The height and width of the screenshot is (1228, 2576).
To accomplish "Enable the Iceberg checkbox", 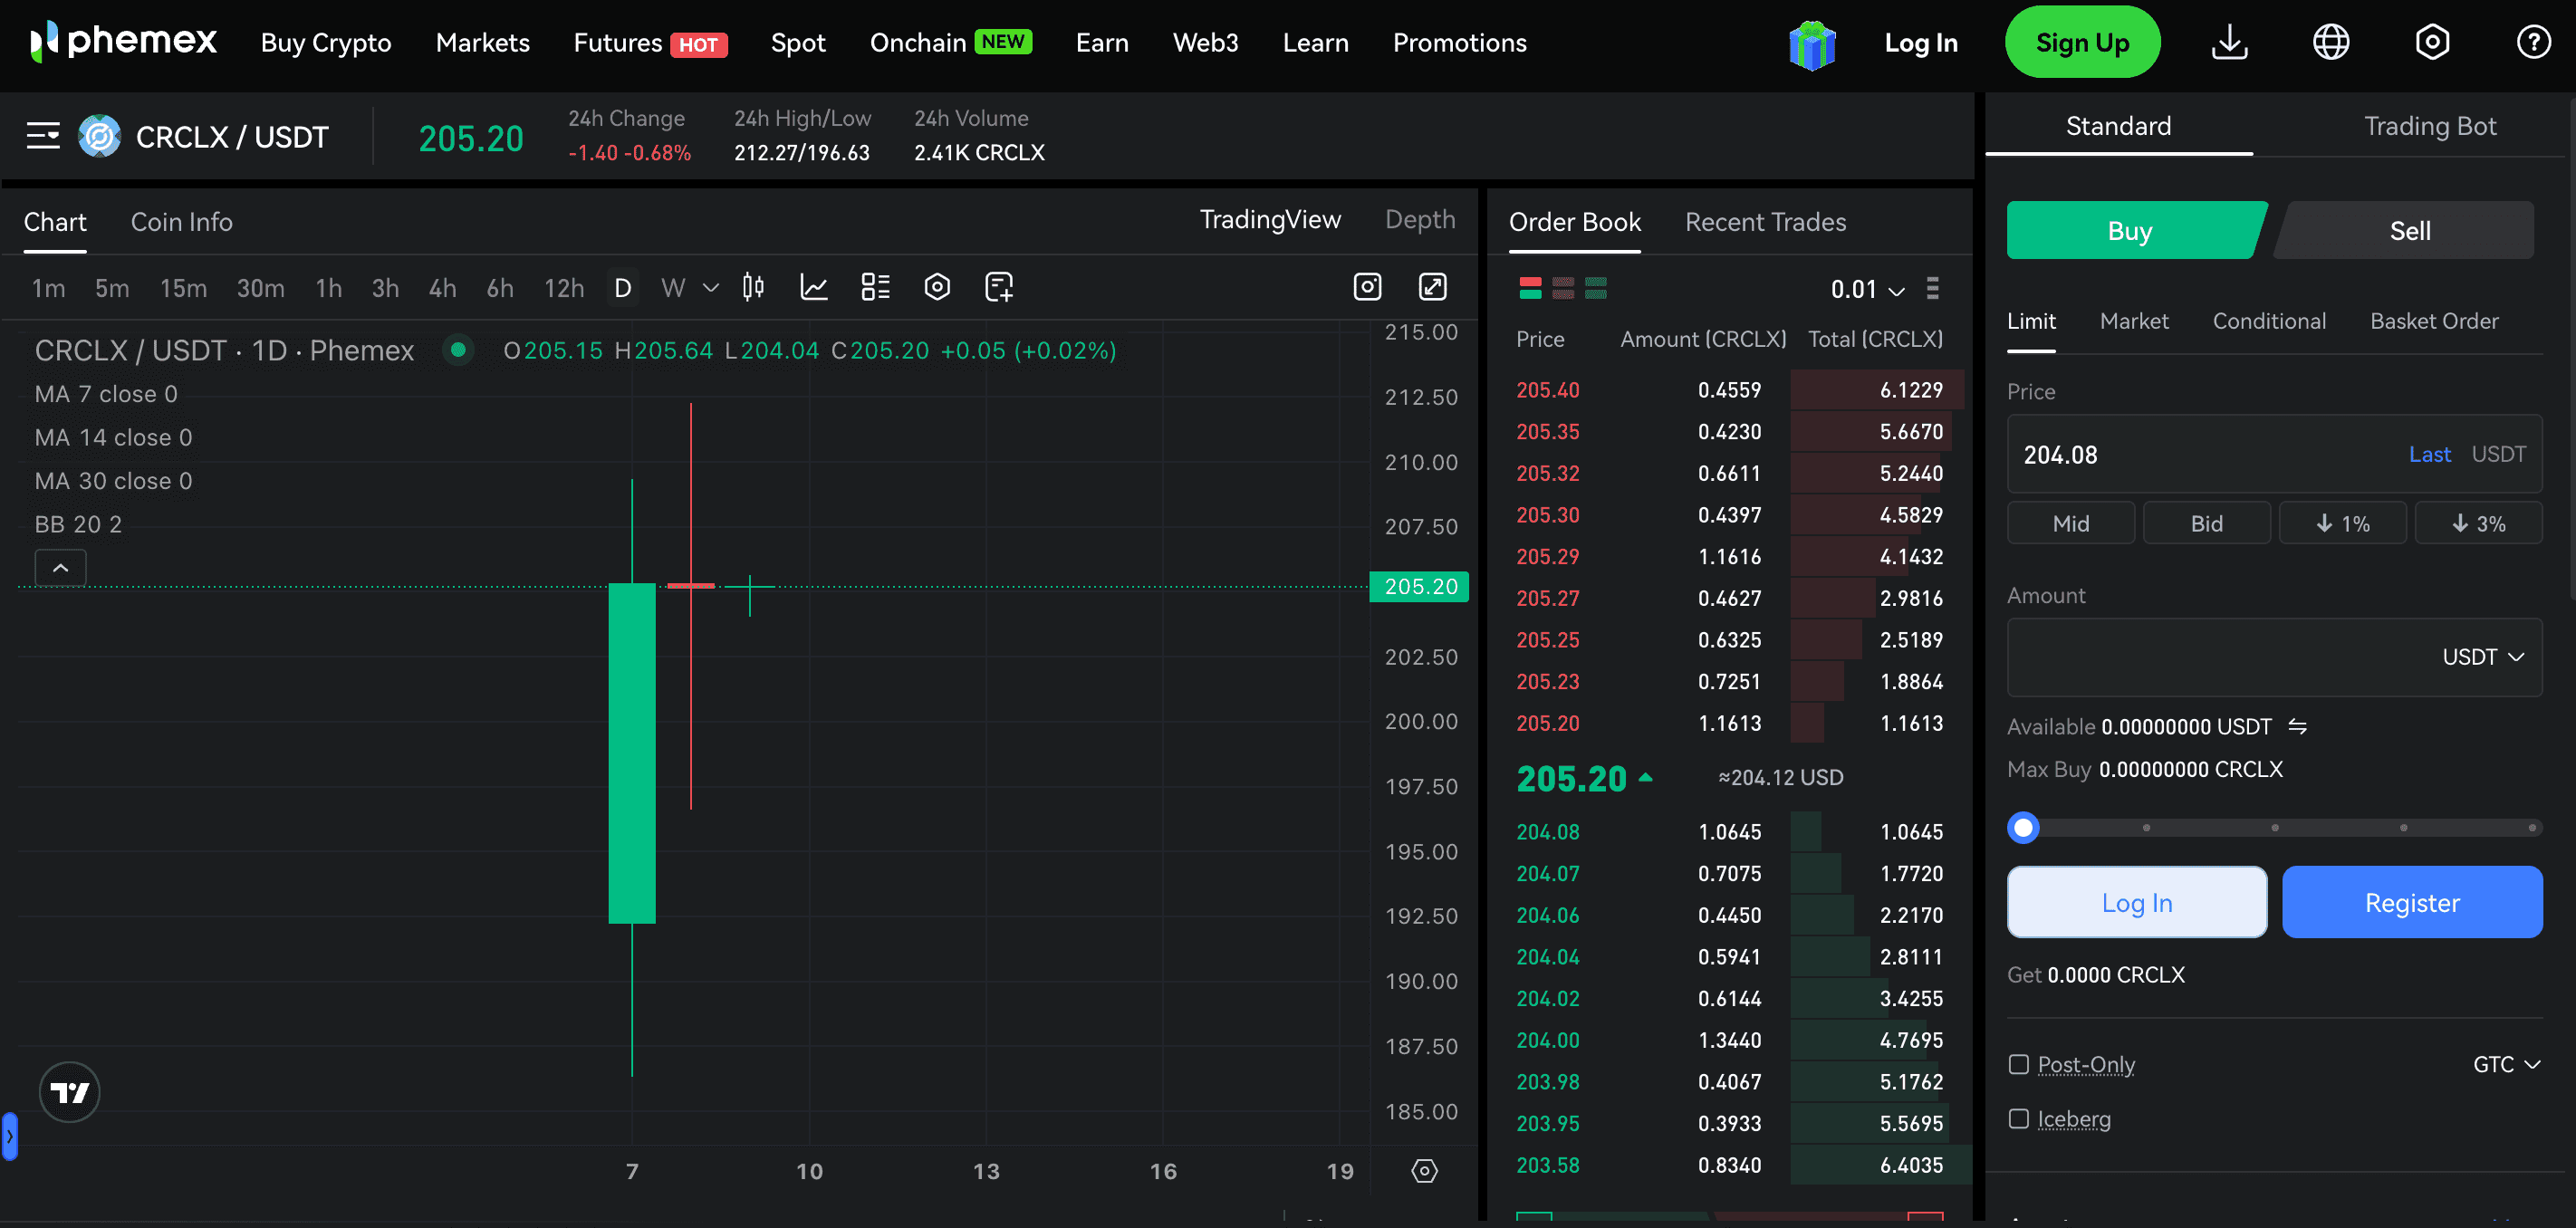I will coord(2018,1119).
